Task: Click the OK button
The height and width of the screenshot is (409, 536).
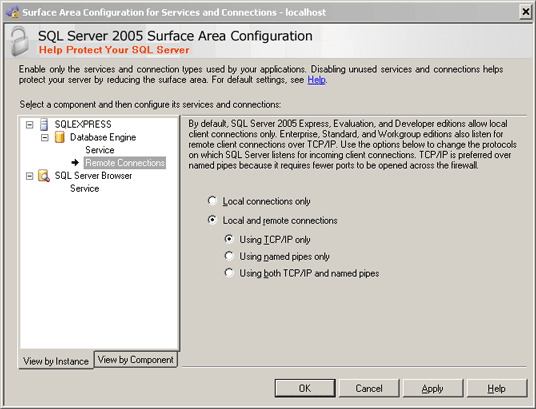Action: point(305,388)
